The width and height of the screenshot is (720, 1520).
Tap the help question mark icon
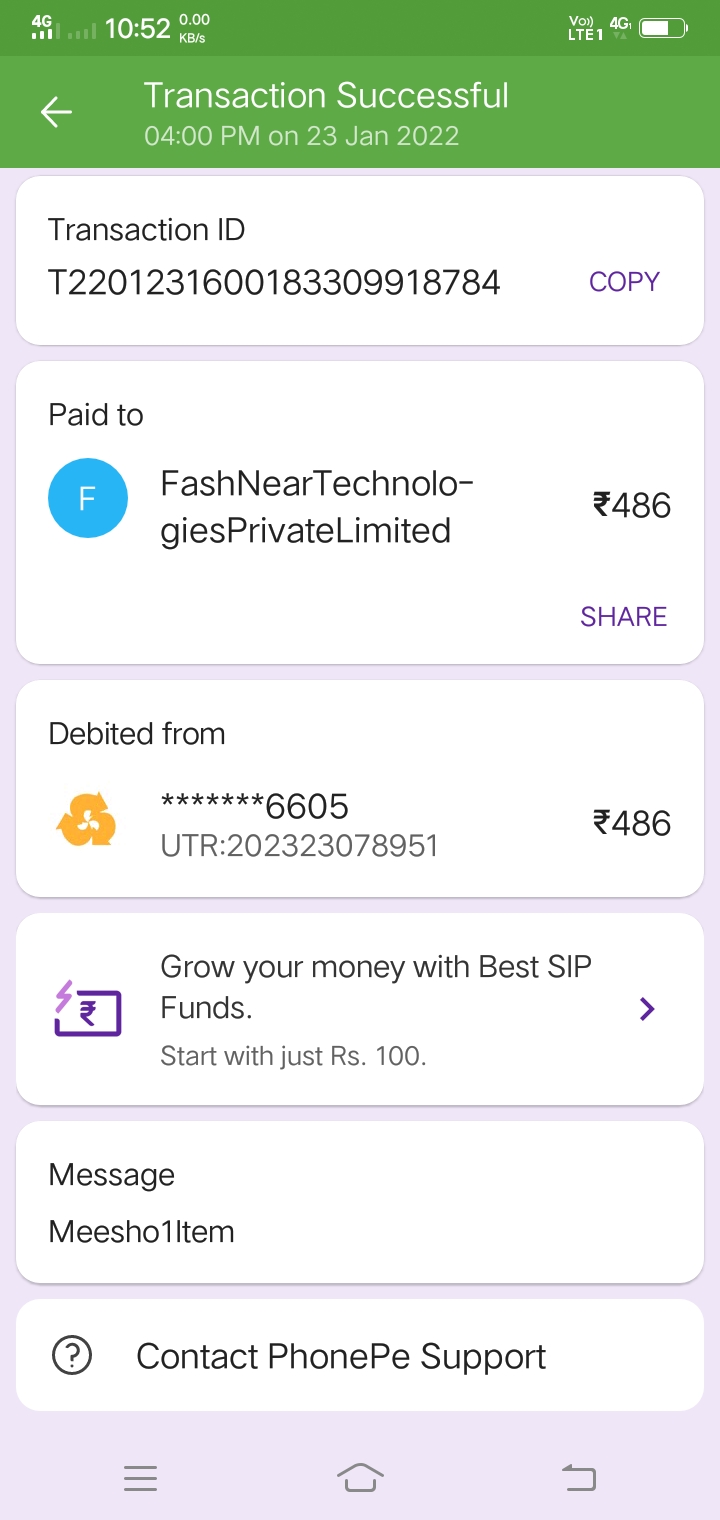(x=72, y=1356)
